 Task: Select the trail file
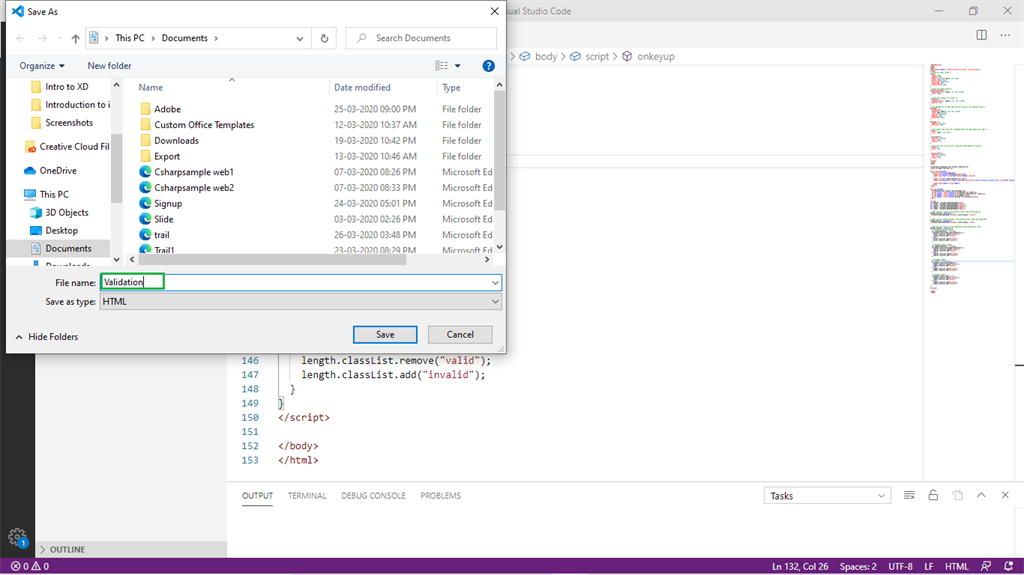161,235
